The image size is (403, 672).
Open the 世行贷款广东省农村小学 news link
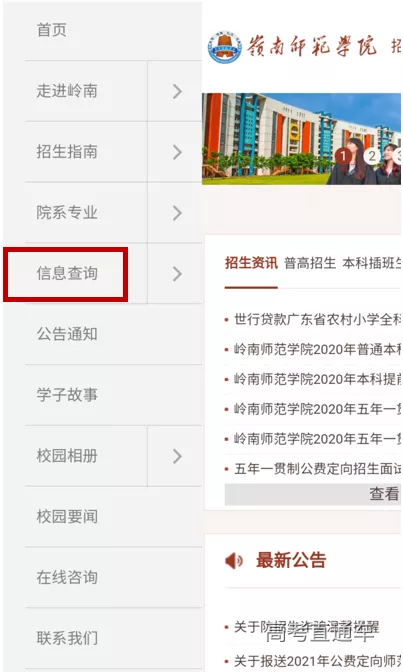[x=317, y=319]
